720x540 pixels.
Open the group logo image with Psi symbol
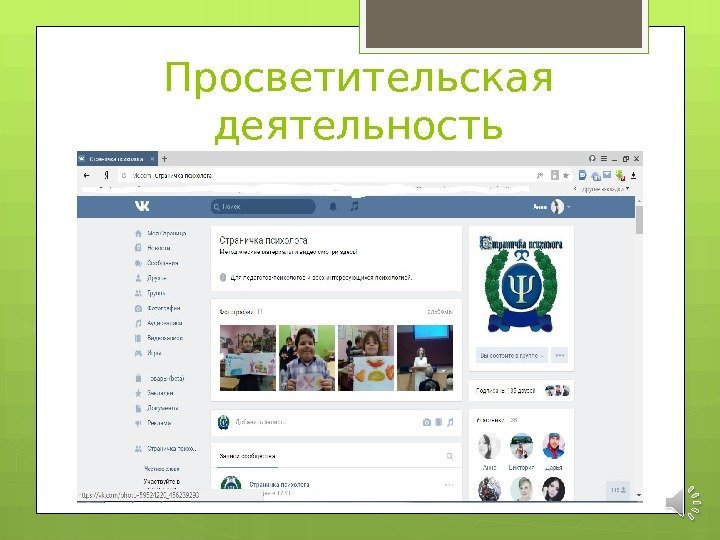[521, 284]
